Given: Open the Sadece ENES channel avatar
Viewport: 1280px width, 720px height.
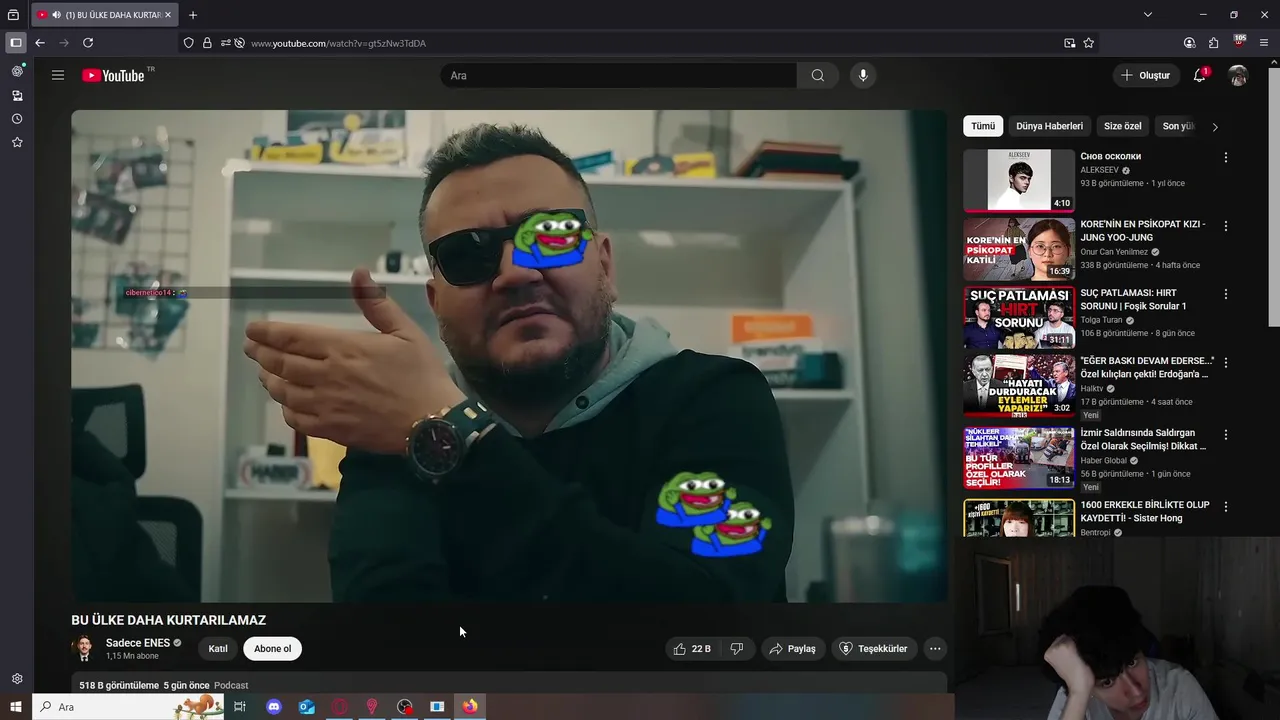Looking at the screenshot, I should point(84,649).
